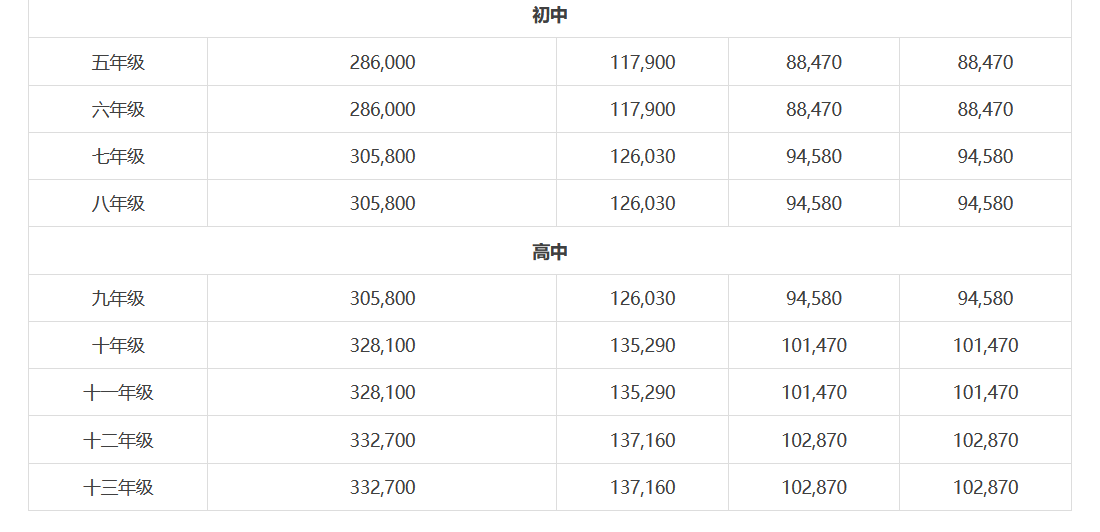Viewport: 1100px width, 532px height.
Task: Select the 126,030 cell in 八年级 row
Action: [x=643, y=204]
